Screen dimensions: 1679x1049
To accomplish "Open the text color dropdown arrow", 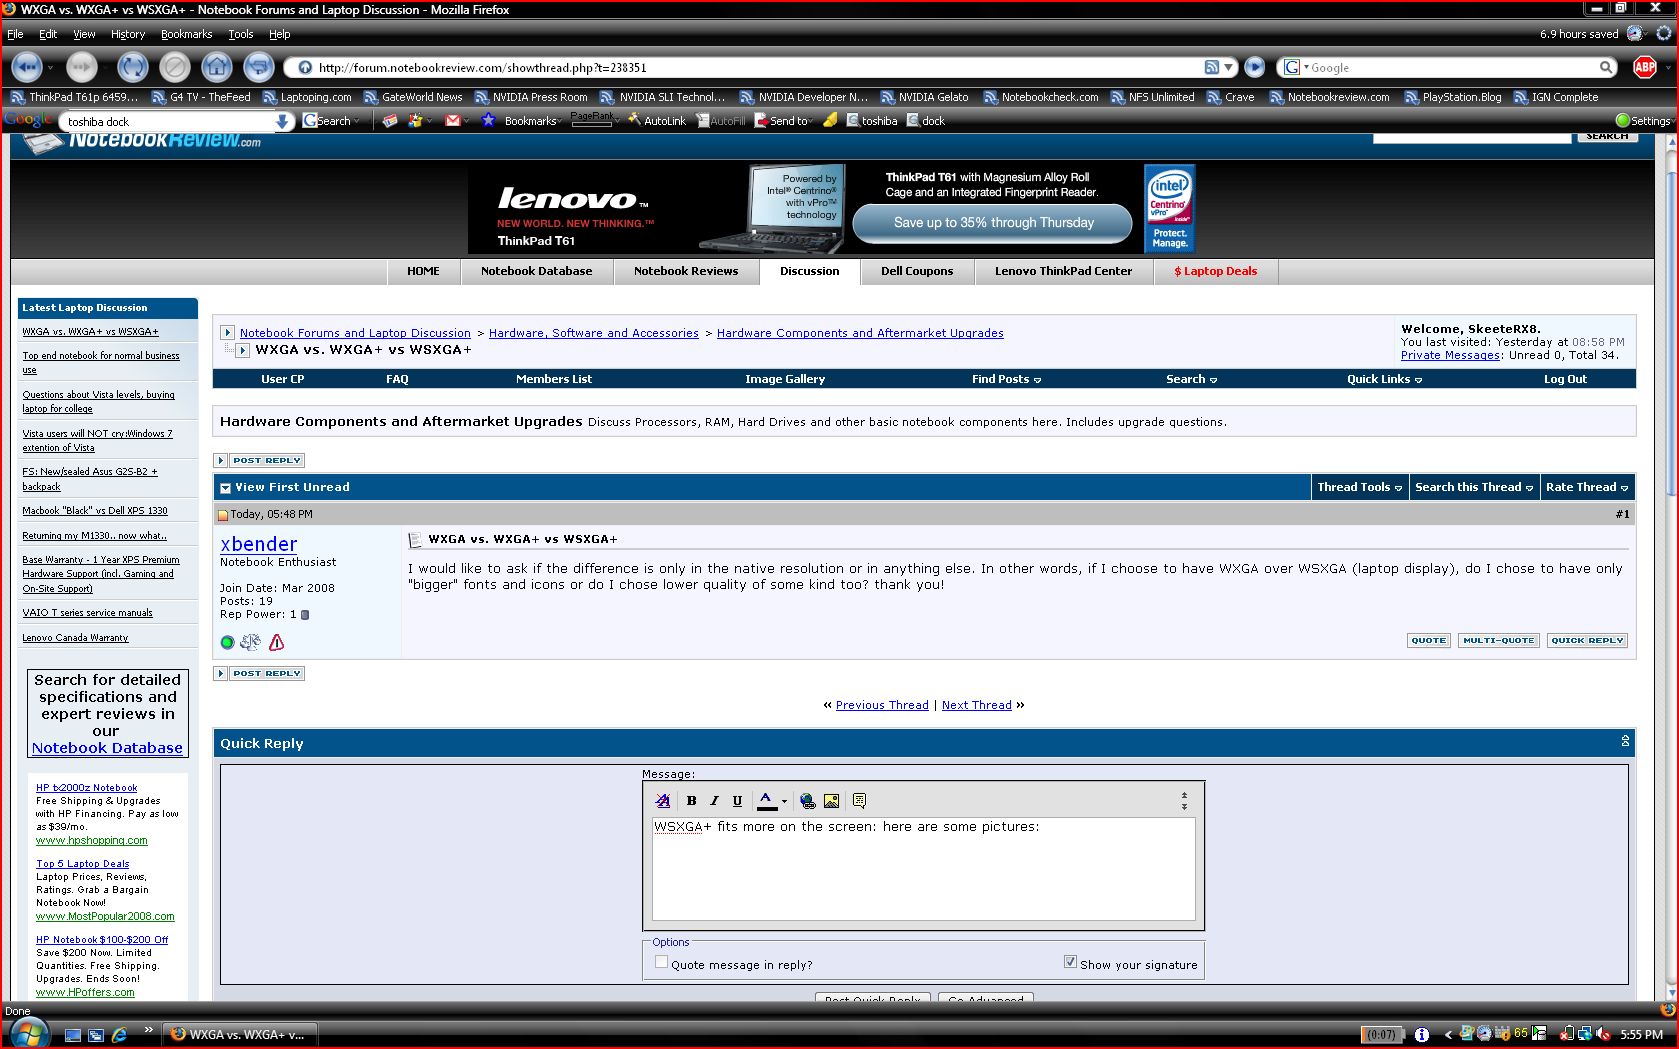I will coord(784,801).
